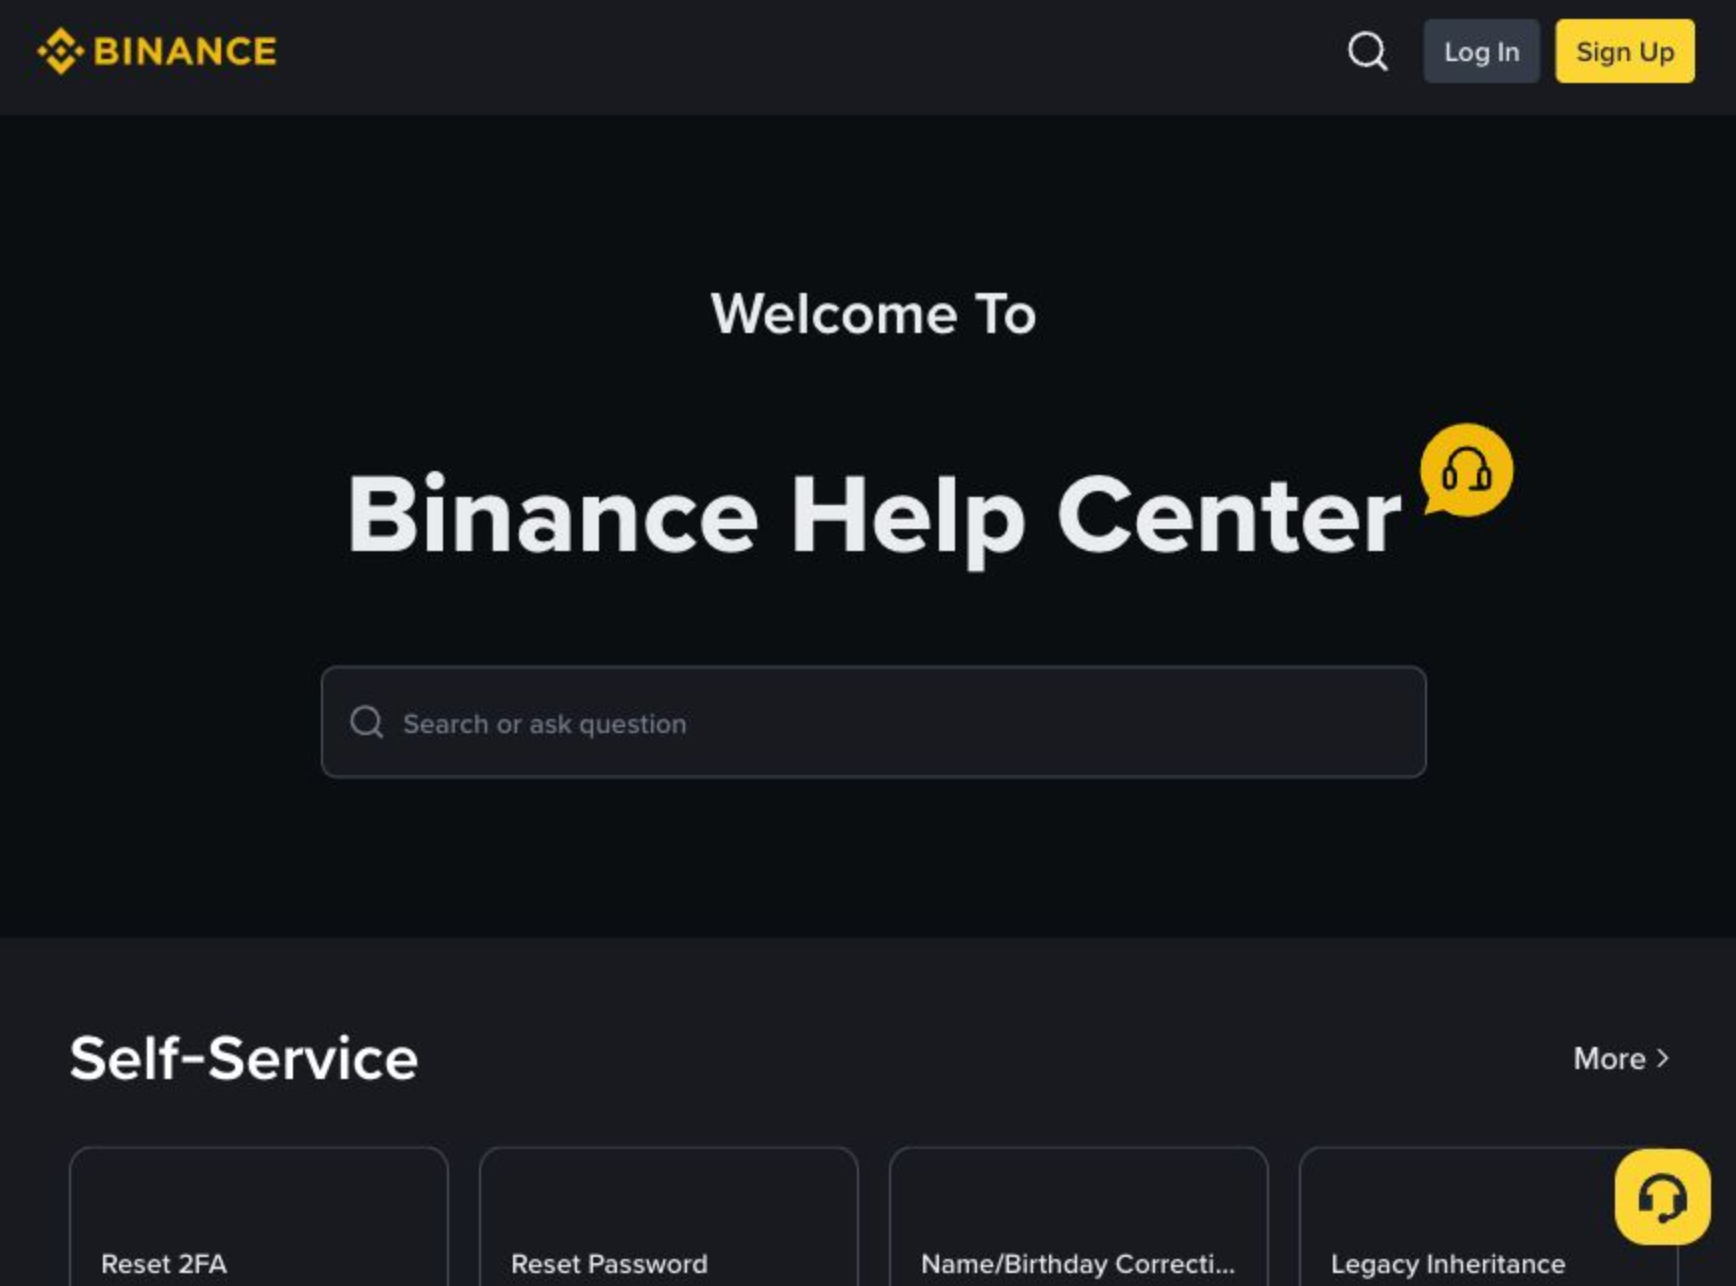Click the Binance diamond logo icon
This screenshot has height=1286, width=1736.
click(60, 51)
